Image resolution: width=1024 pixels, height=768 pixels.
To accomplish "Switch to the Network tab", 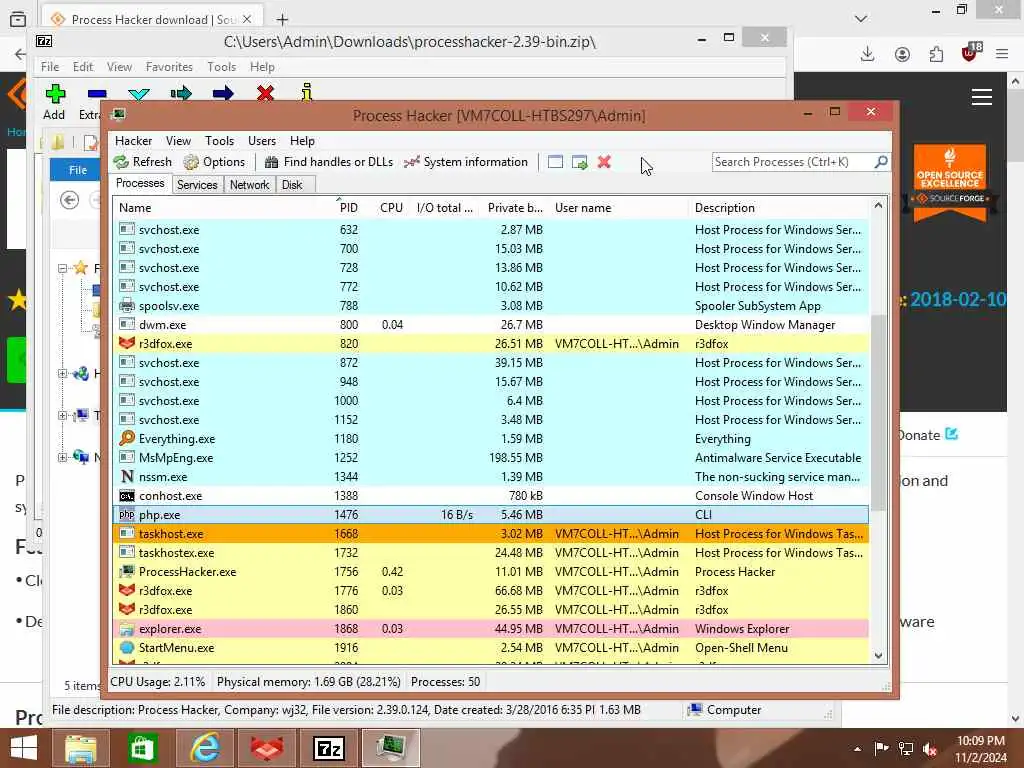I will 249,185.
